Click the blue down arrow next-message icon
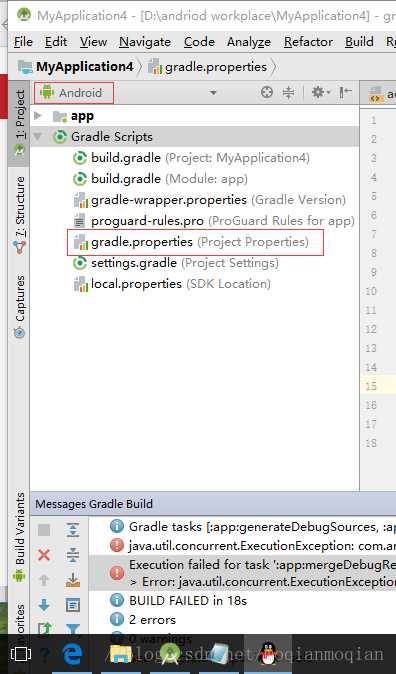This screenshot has height=674, width=396. coord(44,605)
